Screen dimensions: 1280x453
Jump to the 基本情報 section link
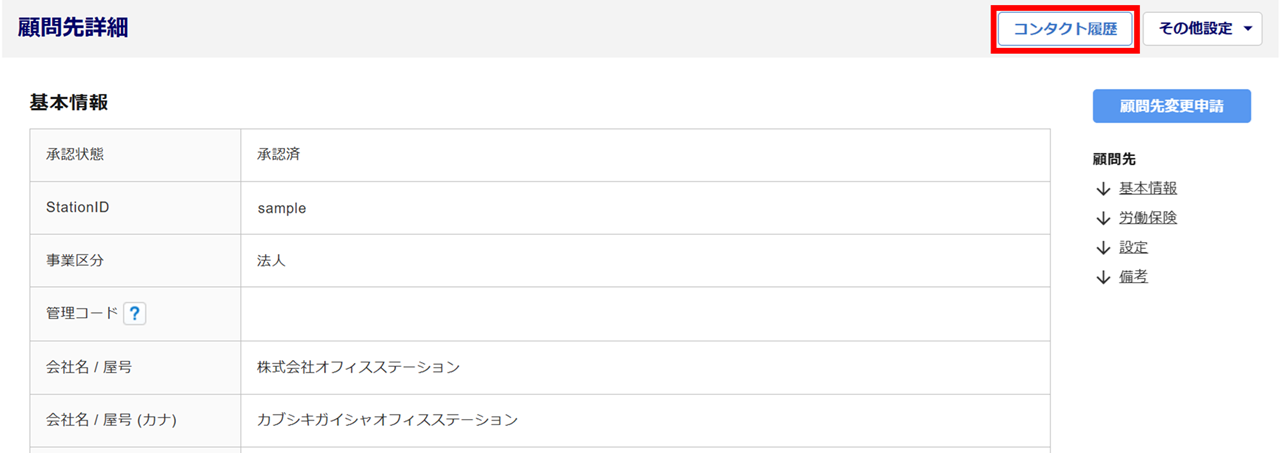[1148, 188]
